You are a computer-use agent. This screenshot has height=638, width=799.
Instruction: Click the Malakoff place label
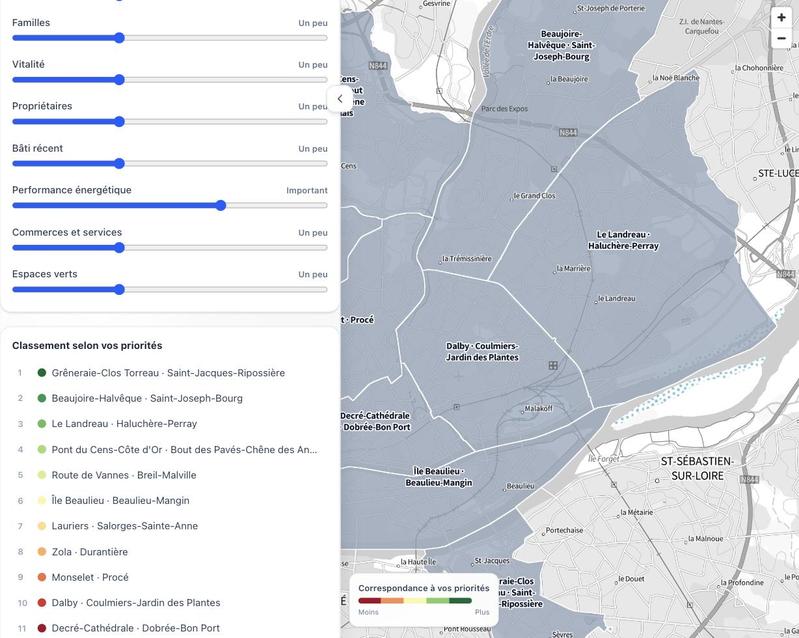coord(539,409)
